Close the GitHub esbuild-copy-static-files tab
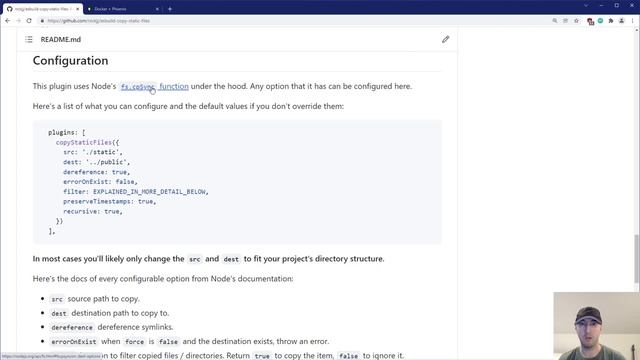Image resolution: width=640 pixels, height=360 pixels. [78, 9]
